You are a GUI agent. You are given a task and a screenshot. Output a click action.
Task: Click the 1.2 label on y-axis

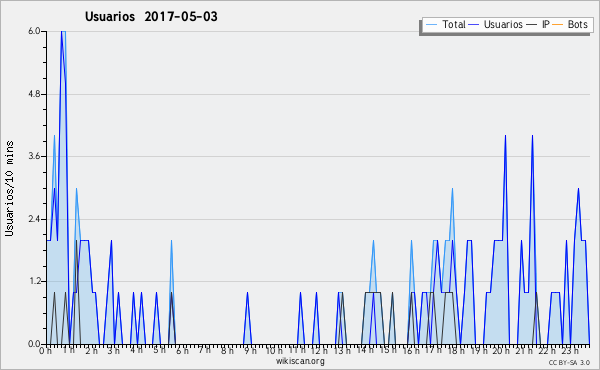click(x=34, y=281)
